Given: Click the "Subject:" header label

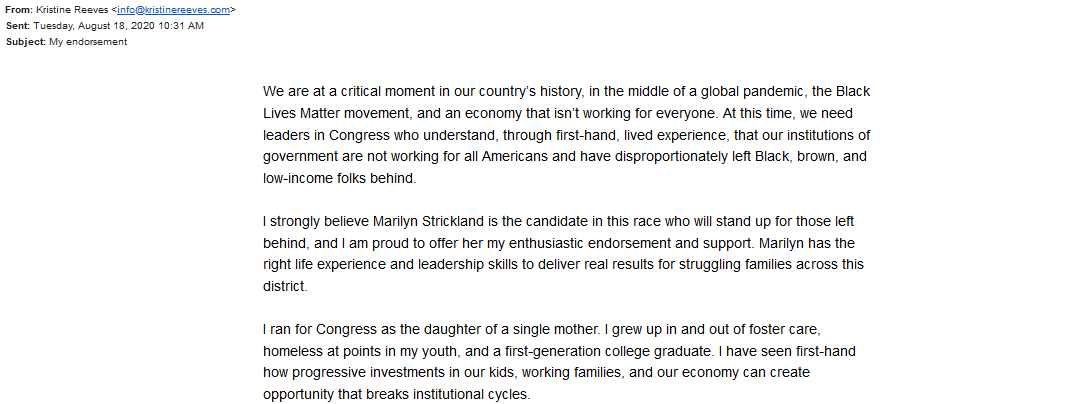Looking at the screenshot, I should coord(26,42).
